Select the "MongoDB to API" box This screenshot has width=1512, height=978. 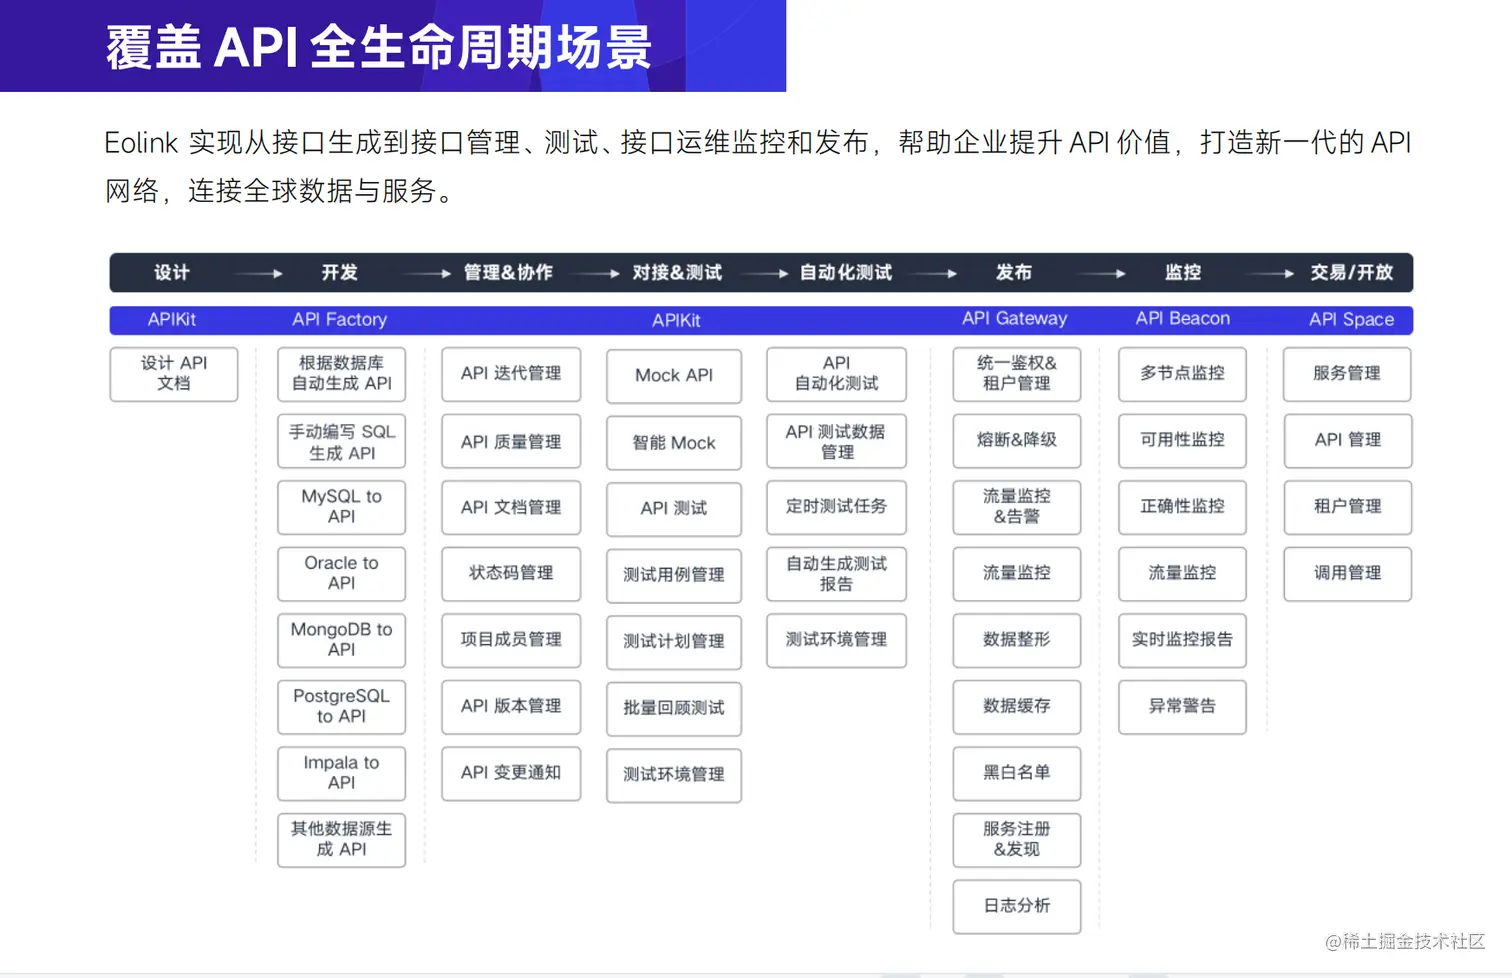[342, 640]
